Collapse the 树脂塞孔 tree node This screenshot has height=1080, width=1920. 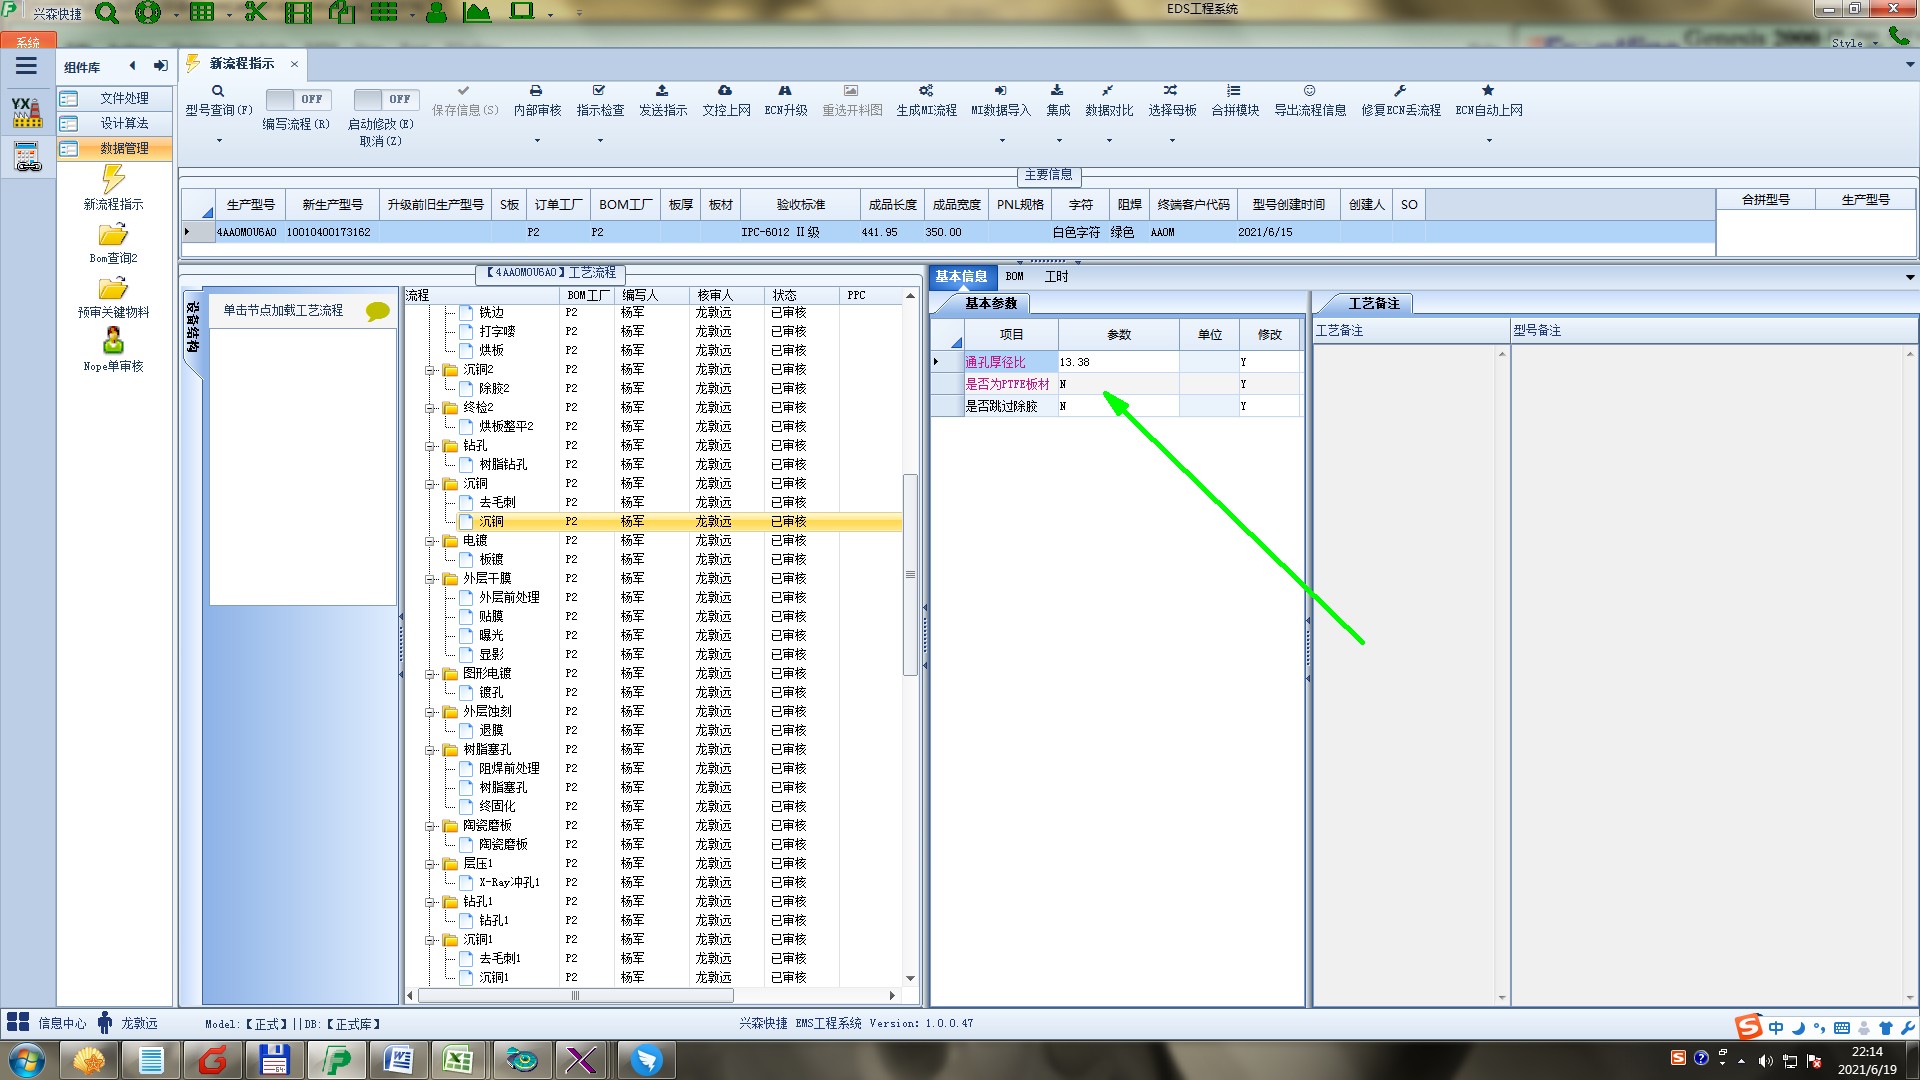pos(431,750)
